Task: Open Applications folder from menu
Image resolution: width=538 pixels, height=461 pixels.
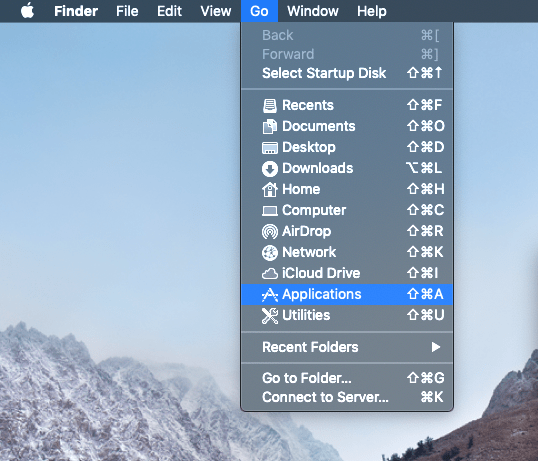Action: pyautogui.click(x=347, y=294)
